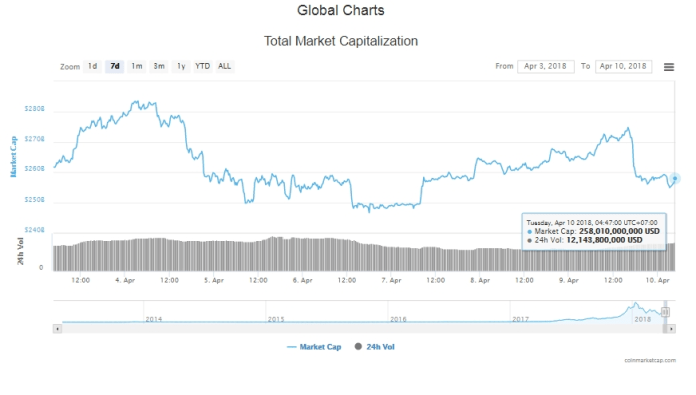Image resolution: width=696 pixels, height=395 pixels.
Task: Click the 9. Apr x-axis label
Action: click(x=569, y=280)
